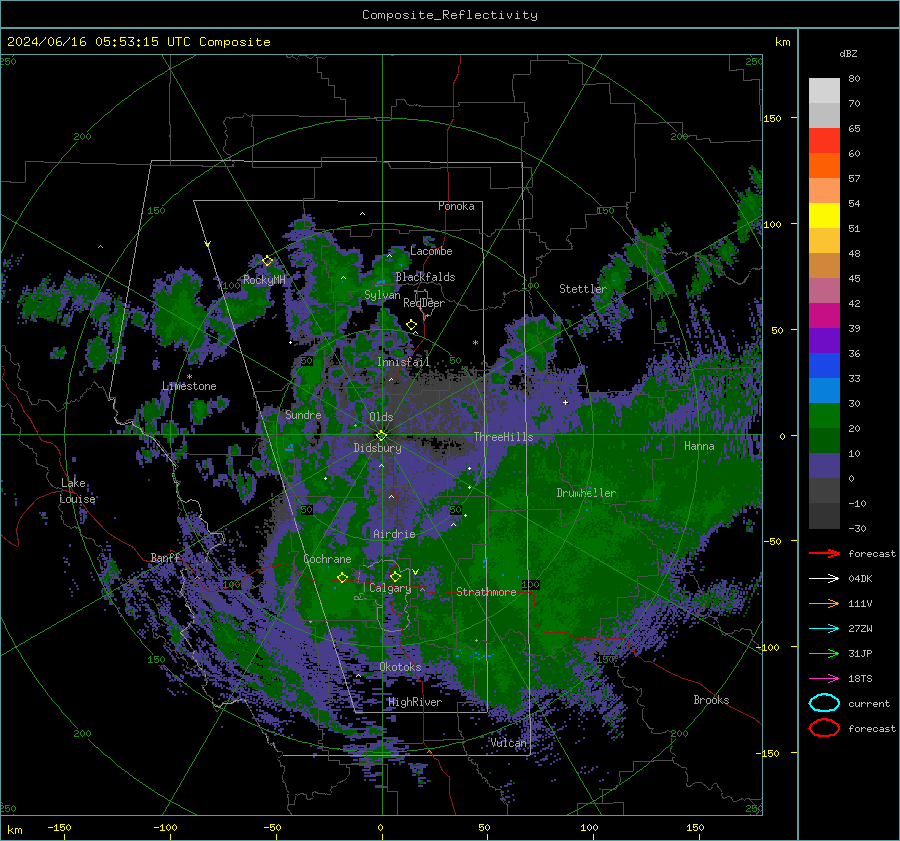Select the cyan 27ZW arrow icon
The width and height of the screenshot is (900, 841).
824,629
